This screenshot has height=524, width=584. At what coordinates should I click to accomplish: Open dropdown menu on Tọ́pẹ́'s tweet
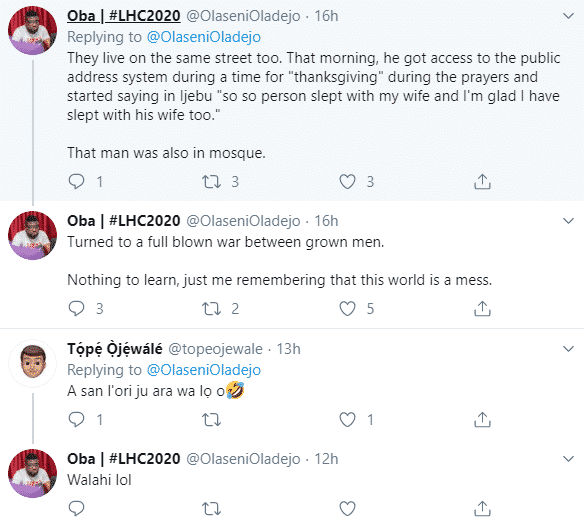[x=568, y=349]
